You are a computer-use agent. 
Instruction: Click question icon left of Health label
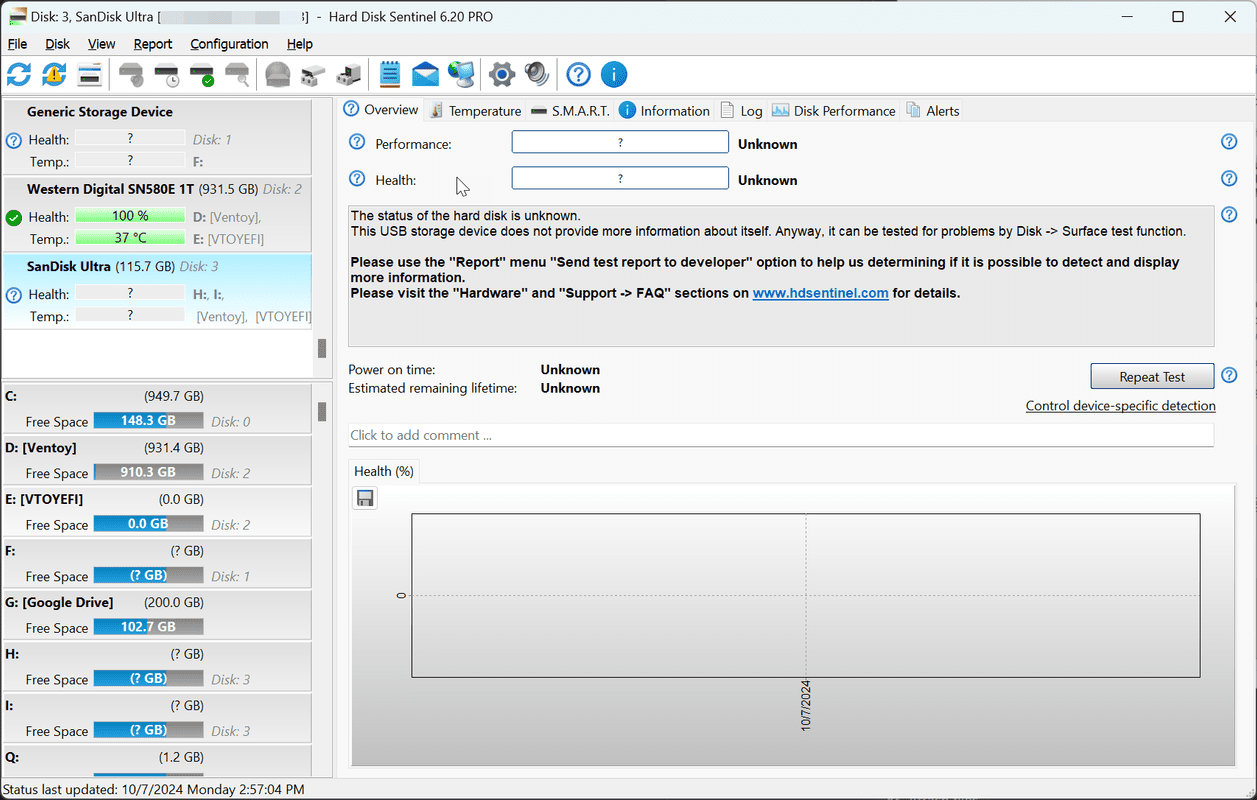point(357,178)
